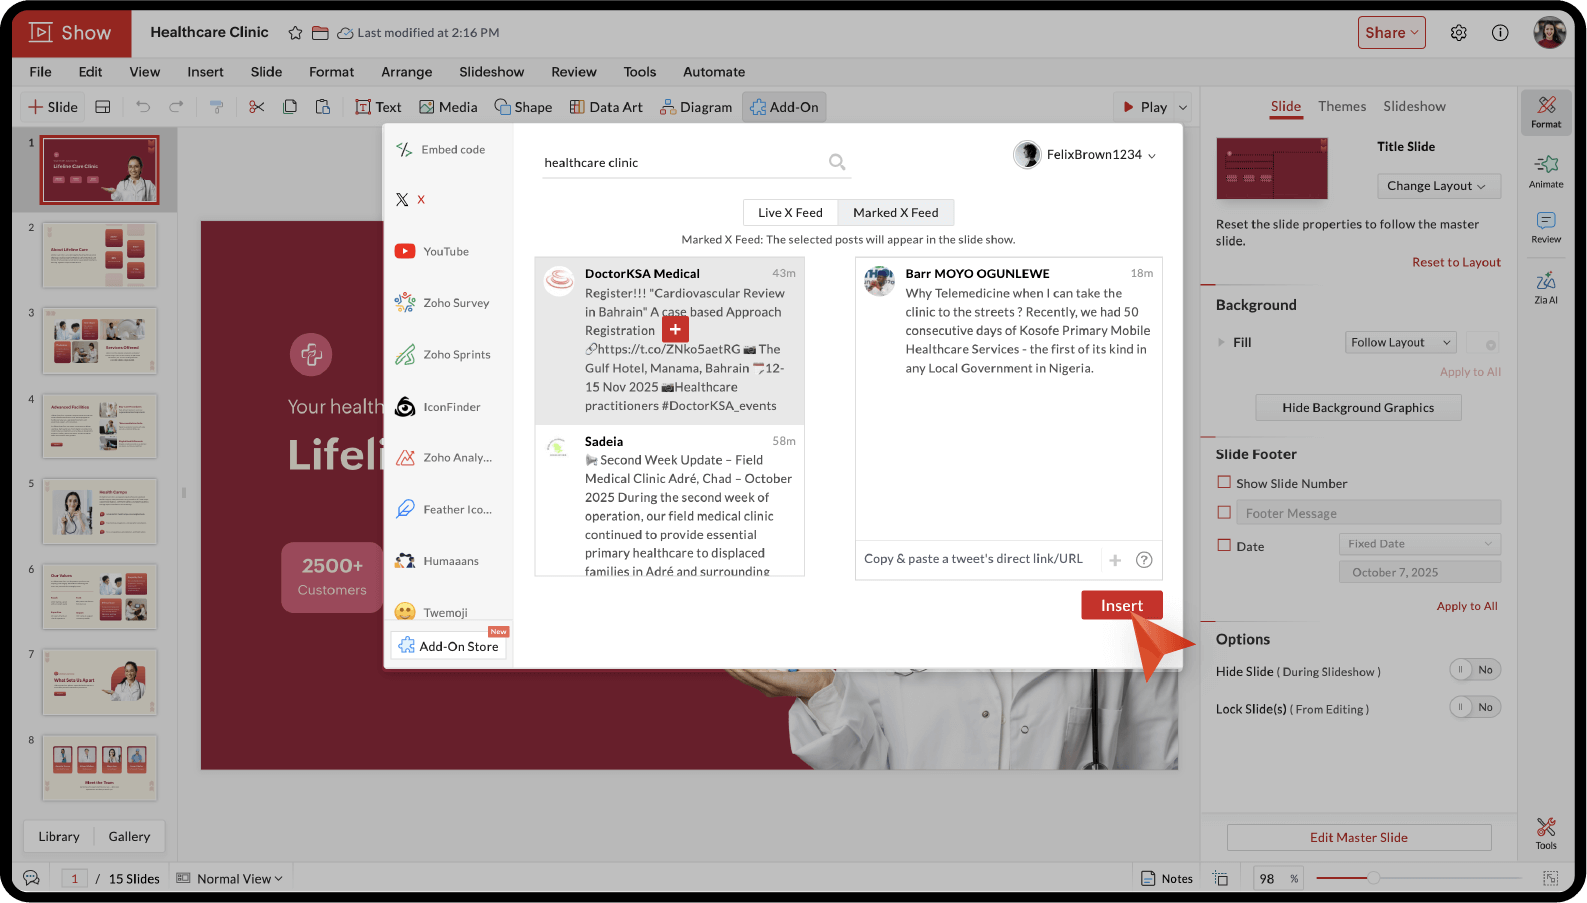Click the Edit Master Slide button
The width and height of the screenshot is (1587, 903).
click(1359, 838)
